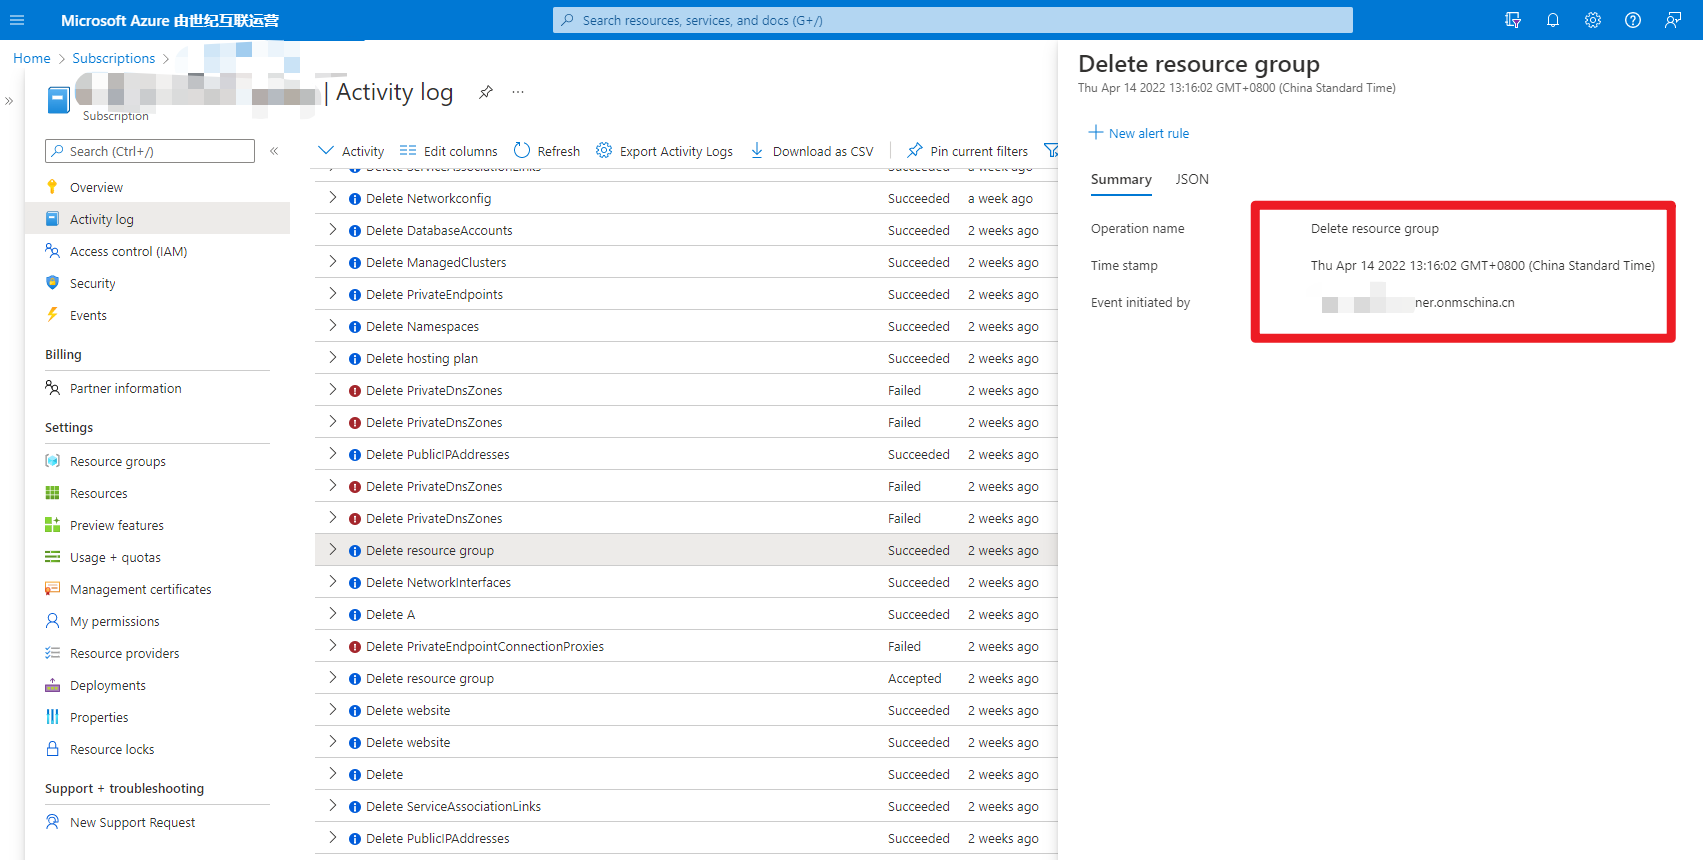Expand the Delete Networkconfig log row
The height and width of the screenshot is (860, 1703).
[333, 198]
